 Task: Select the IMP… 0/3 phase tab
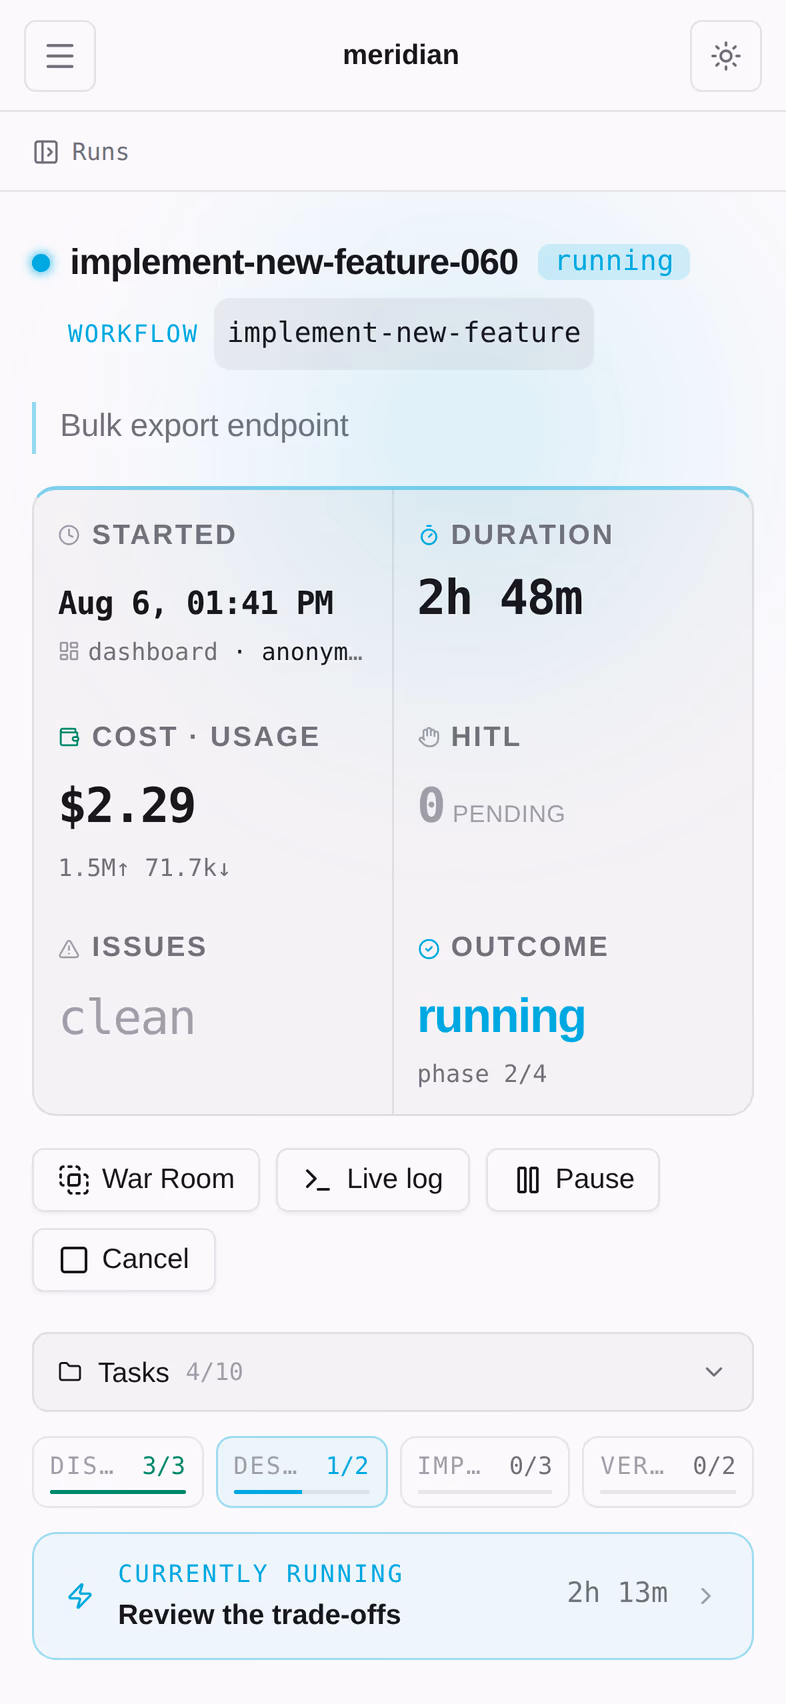485,1472
